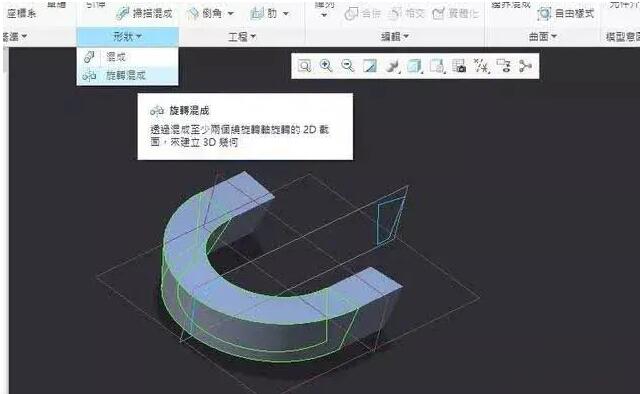Choose 旋轉混成 from the 形狀 menu
Viewport: 640px width, 394px height.
[127, 76]
